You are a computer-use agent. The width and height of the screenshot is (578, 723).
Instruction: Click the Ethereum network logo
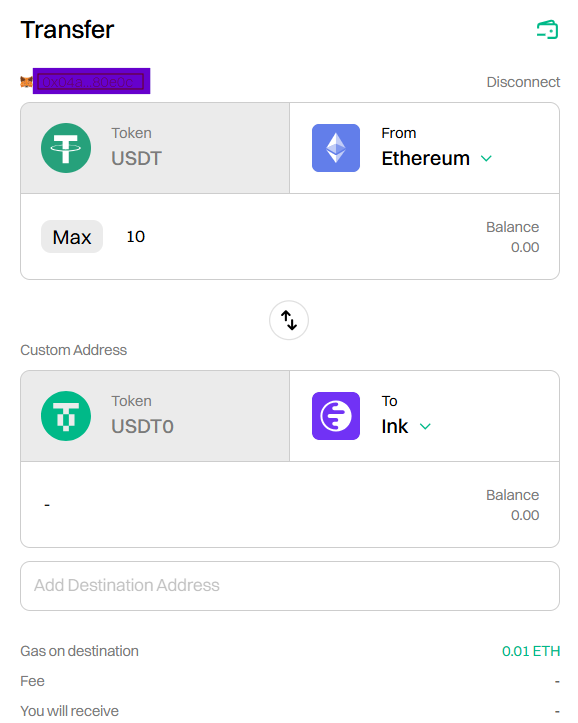pyautogui.click(x=336, y=148)
